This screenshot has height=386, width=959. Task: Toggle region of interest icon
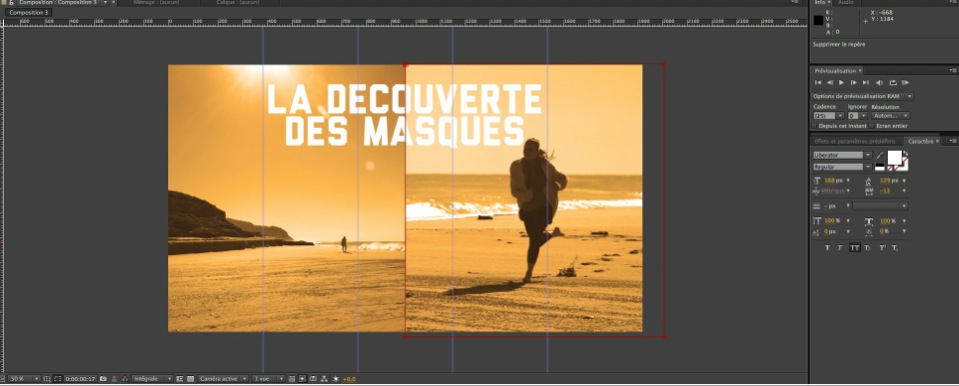pyautogui.click(x=179, y=379)
